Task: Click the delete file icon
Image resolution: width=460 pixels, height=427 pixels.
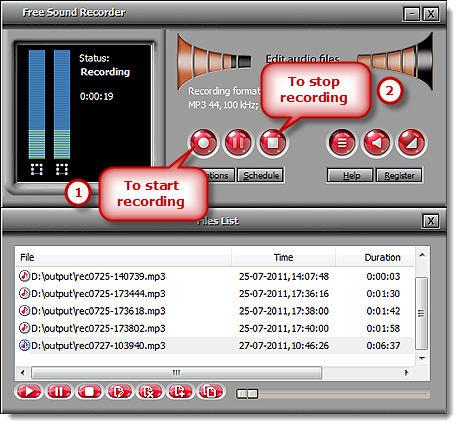Action: 149,391
